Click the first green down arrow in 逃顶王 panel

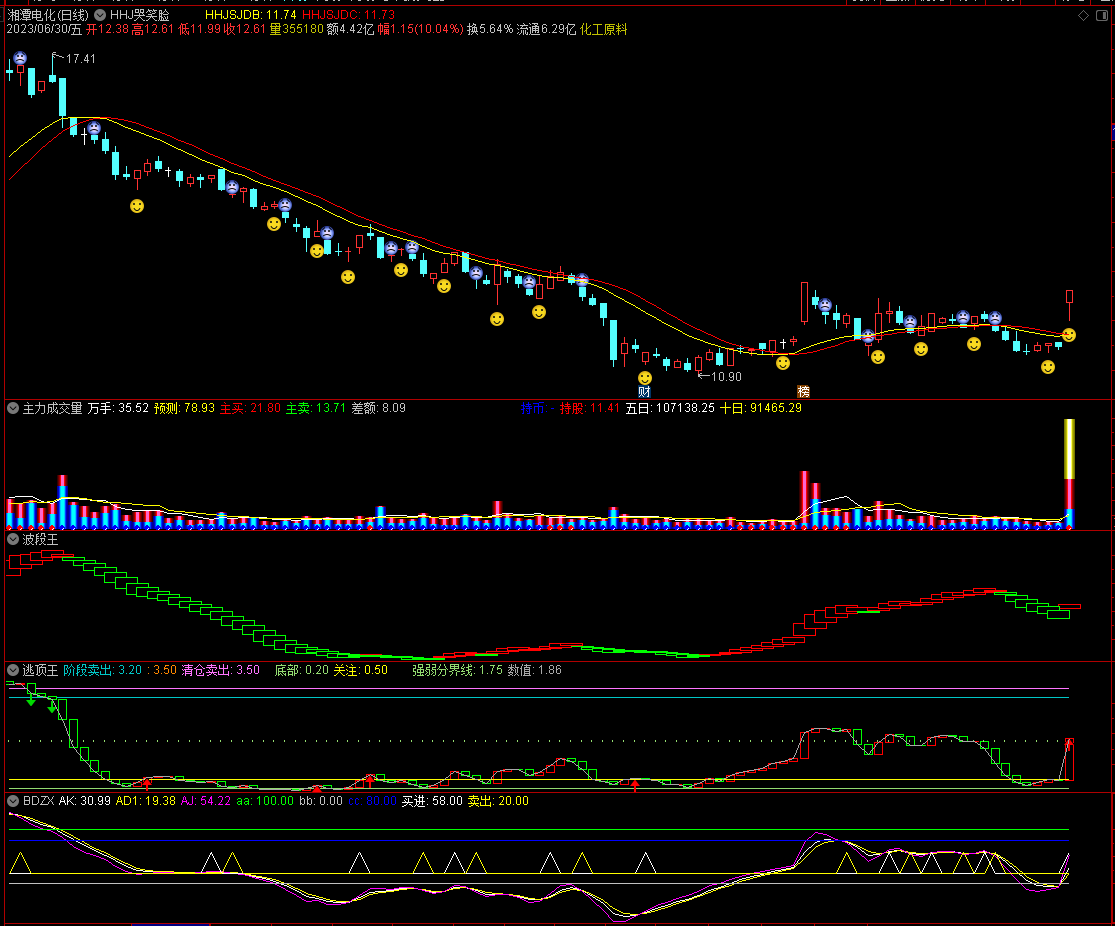tap(31, 701)
